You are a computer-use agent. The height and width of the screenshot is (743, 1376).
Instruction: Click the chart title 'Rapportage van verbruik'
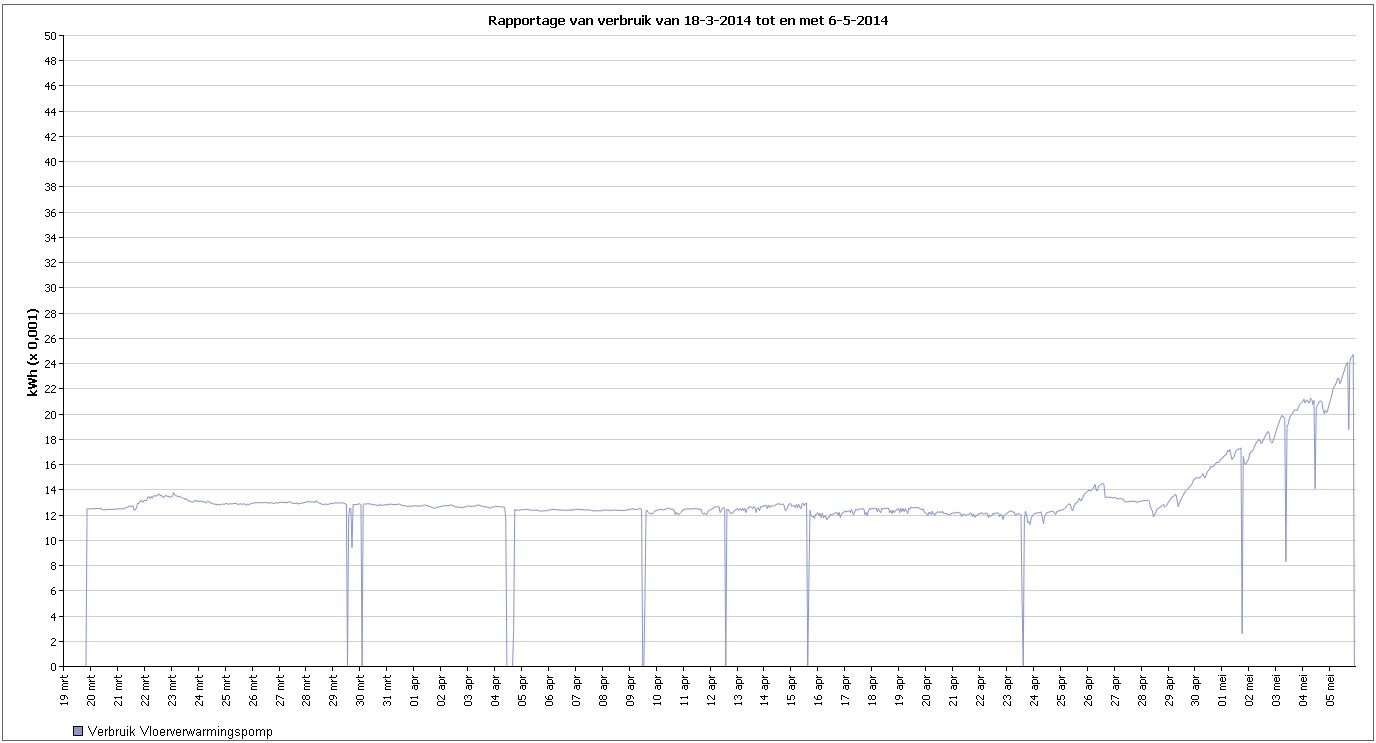pos(687,20)
